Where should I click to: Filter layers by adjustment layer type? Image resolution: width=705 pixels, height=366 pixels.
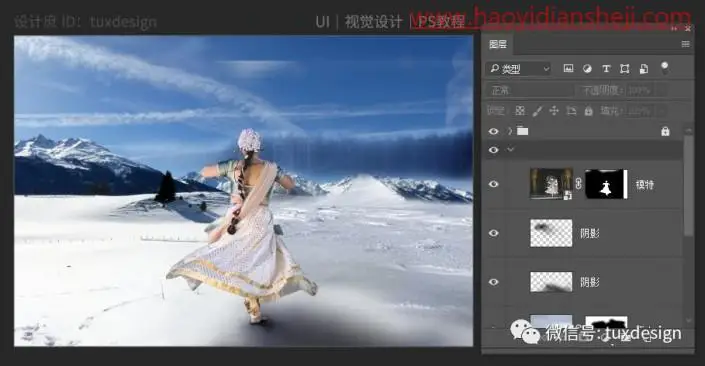pos(587,68)
